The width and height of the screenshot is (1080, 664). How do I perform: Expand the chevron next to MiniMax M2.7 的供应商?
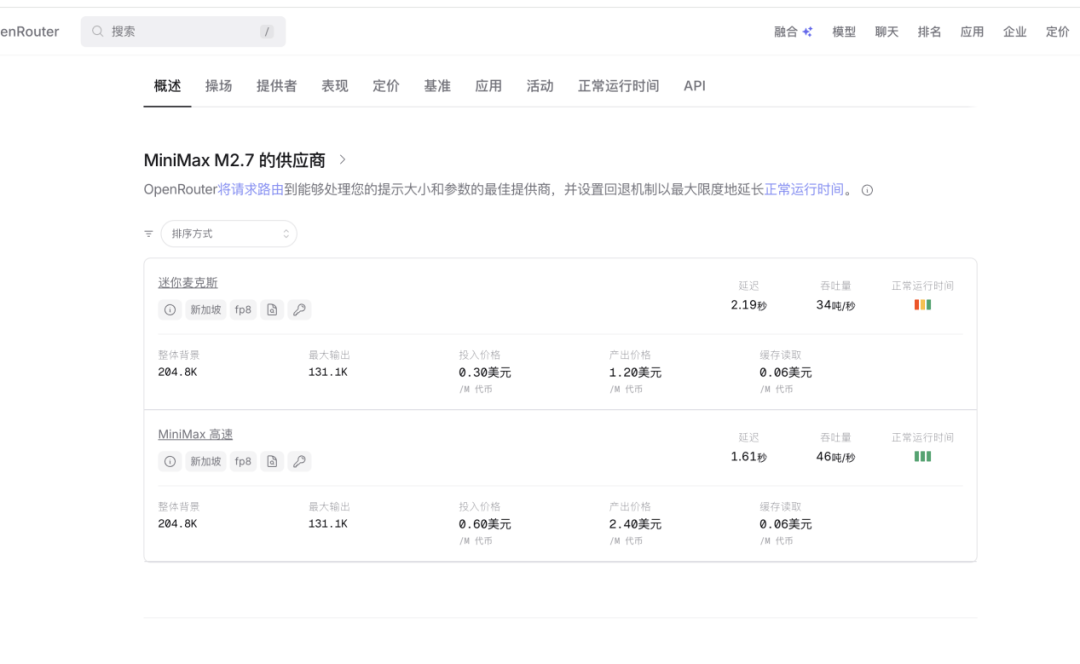point(342,160)
